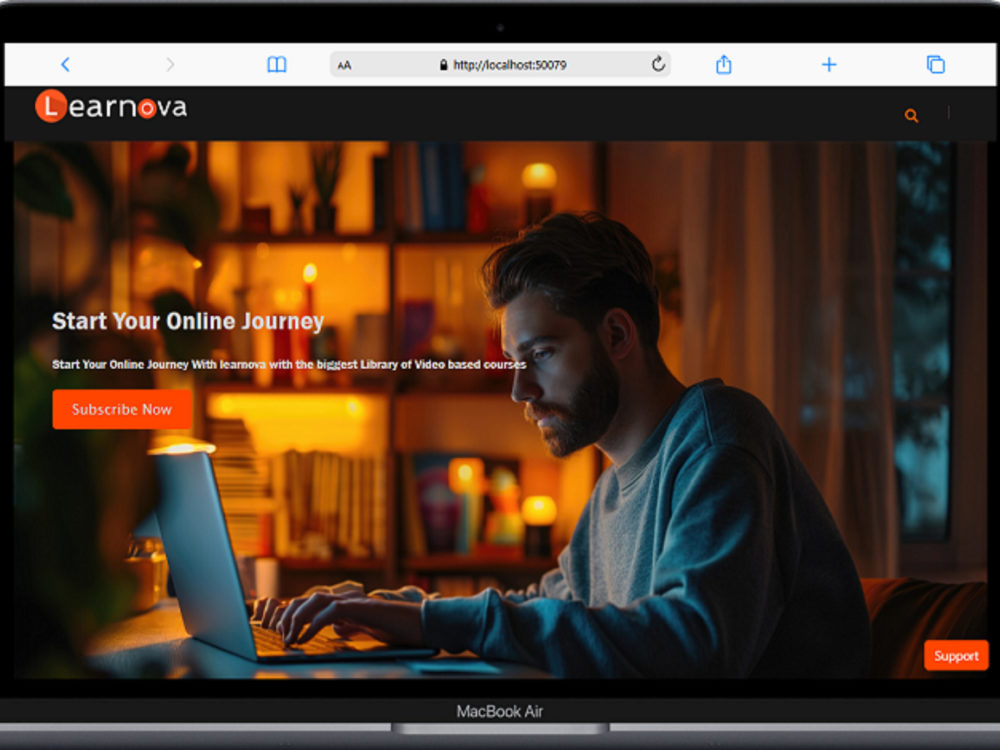The height and width of the screenshot is (750, 1000).
Task: Click the forward navigation arrow
Action: (170, 64)
